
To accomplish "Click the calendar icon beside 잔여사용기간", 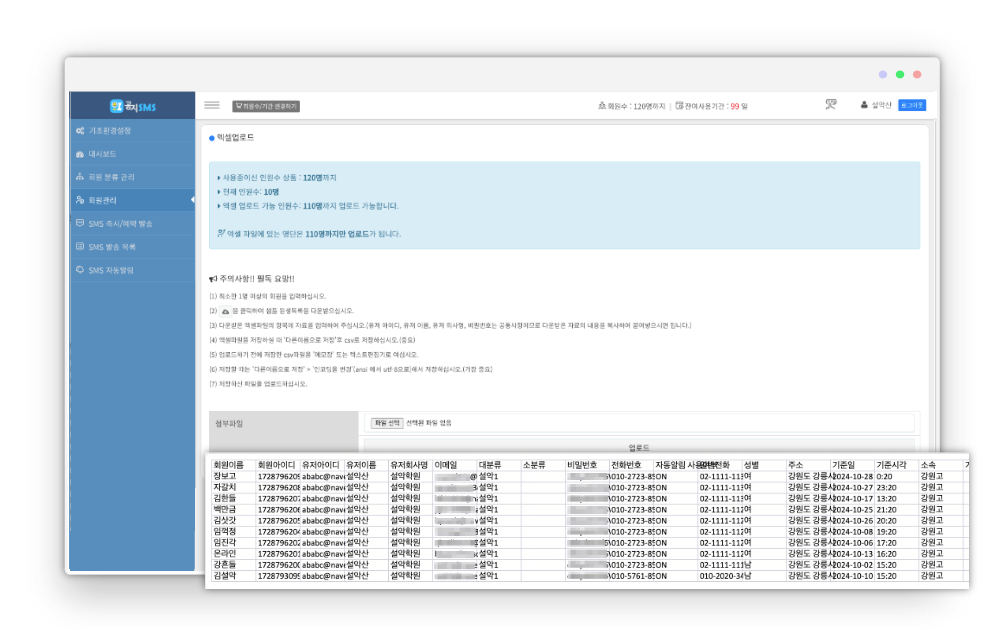I will (679, 105).
